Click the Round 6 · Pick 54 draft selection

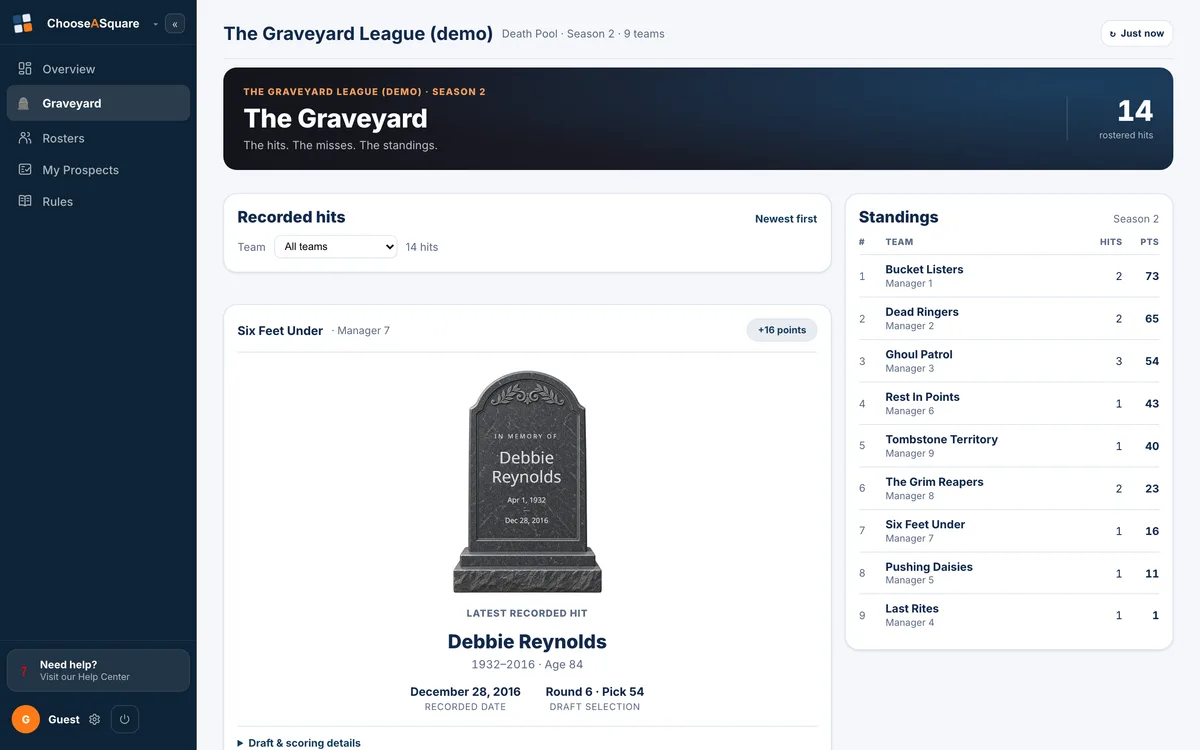[x=595, y=692]
